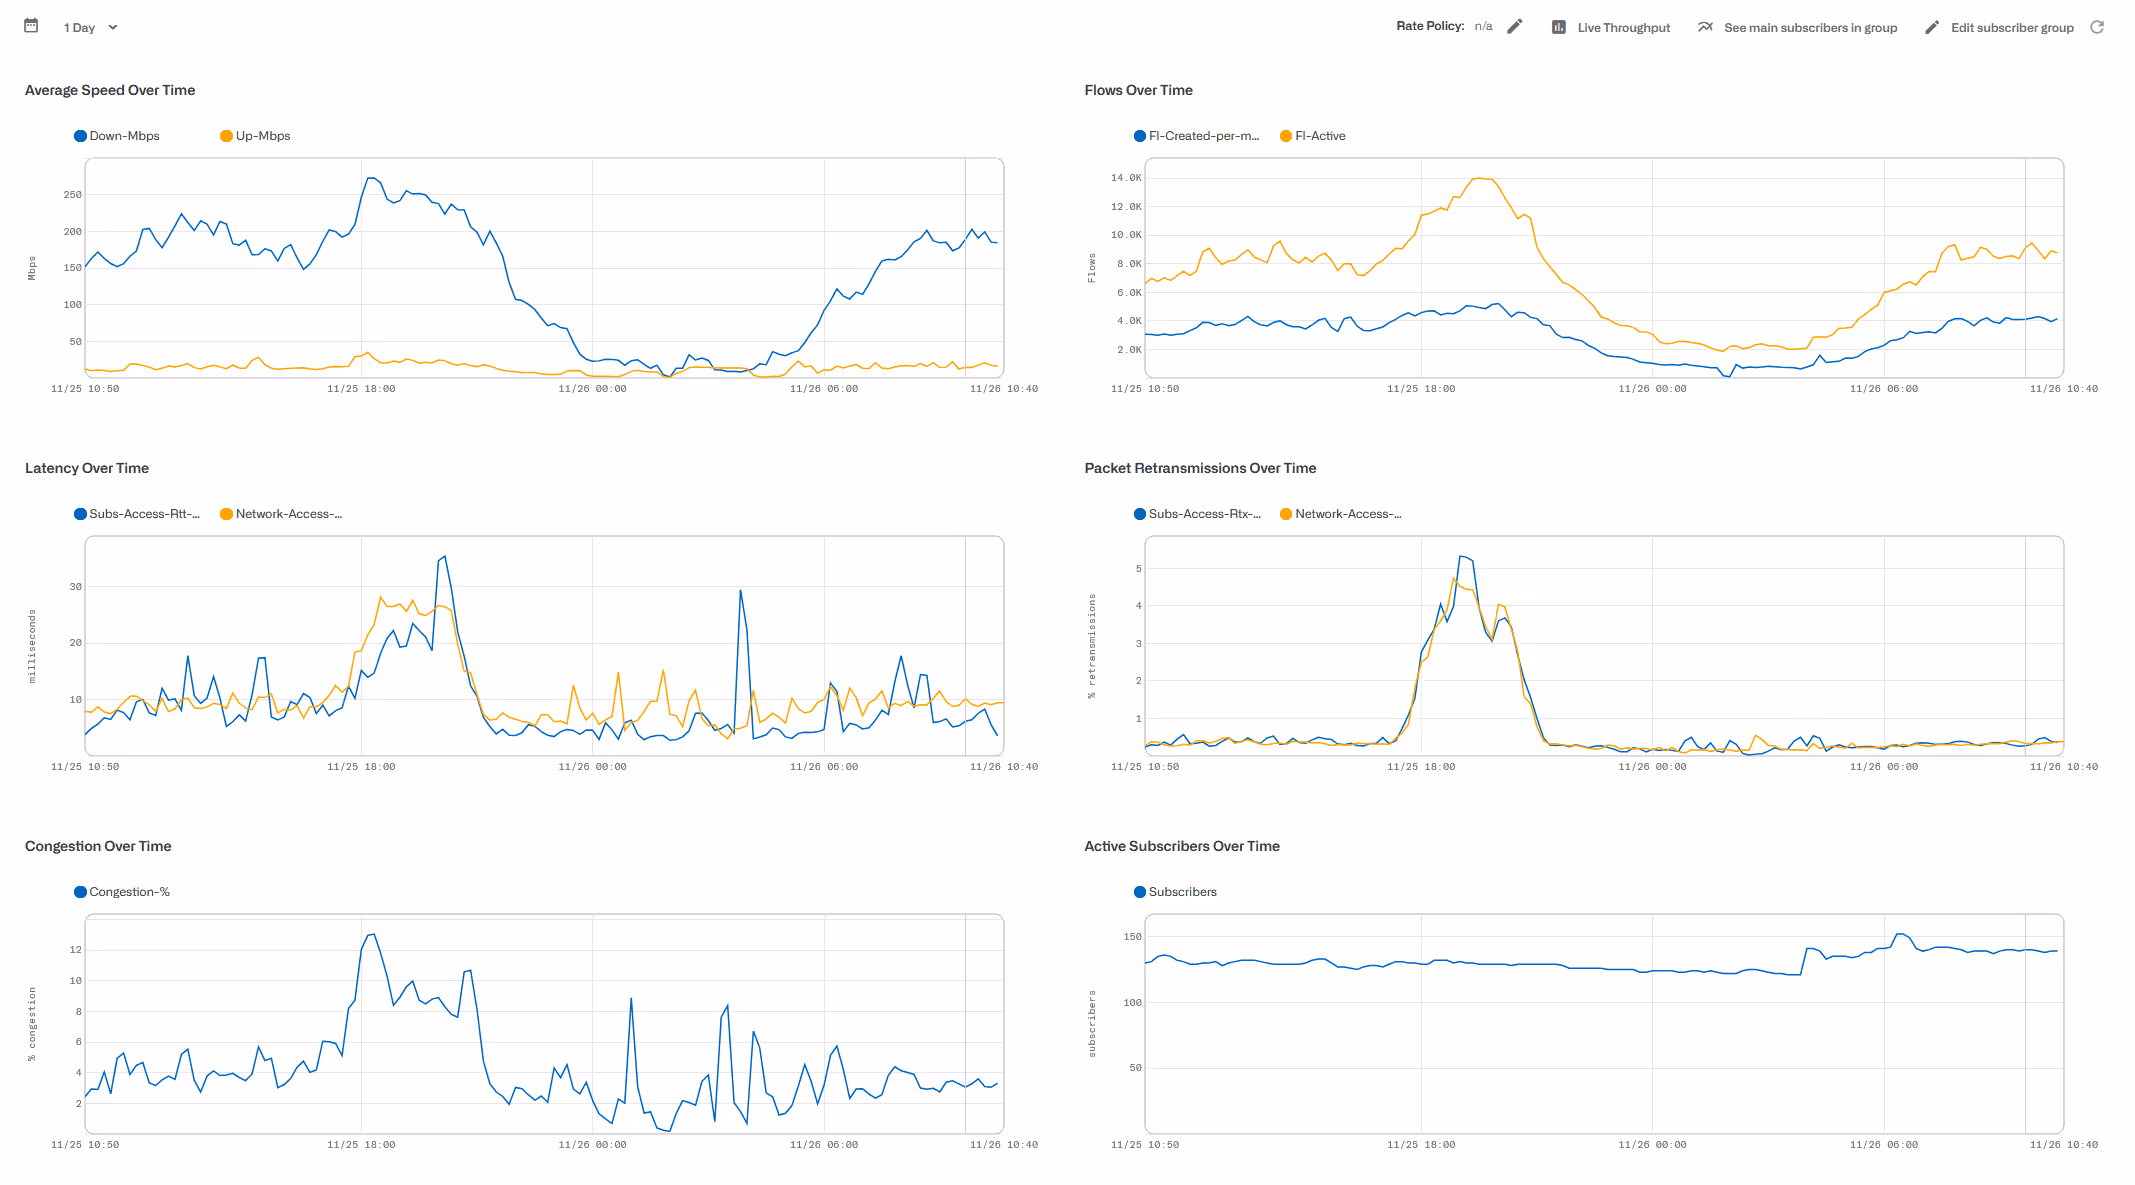This screenshot has width=2135, height=1185.
Task: Toggle the Down-Mbps series legend
Action: (124, 136)
